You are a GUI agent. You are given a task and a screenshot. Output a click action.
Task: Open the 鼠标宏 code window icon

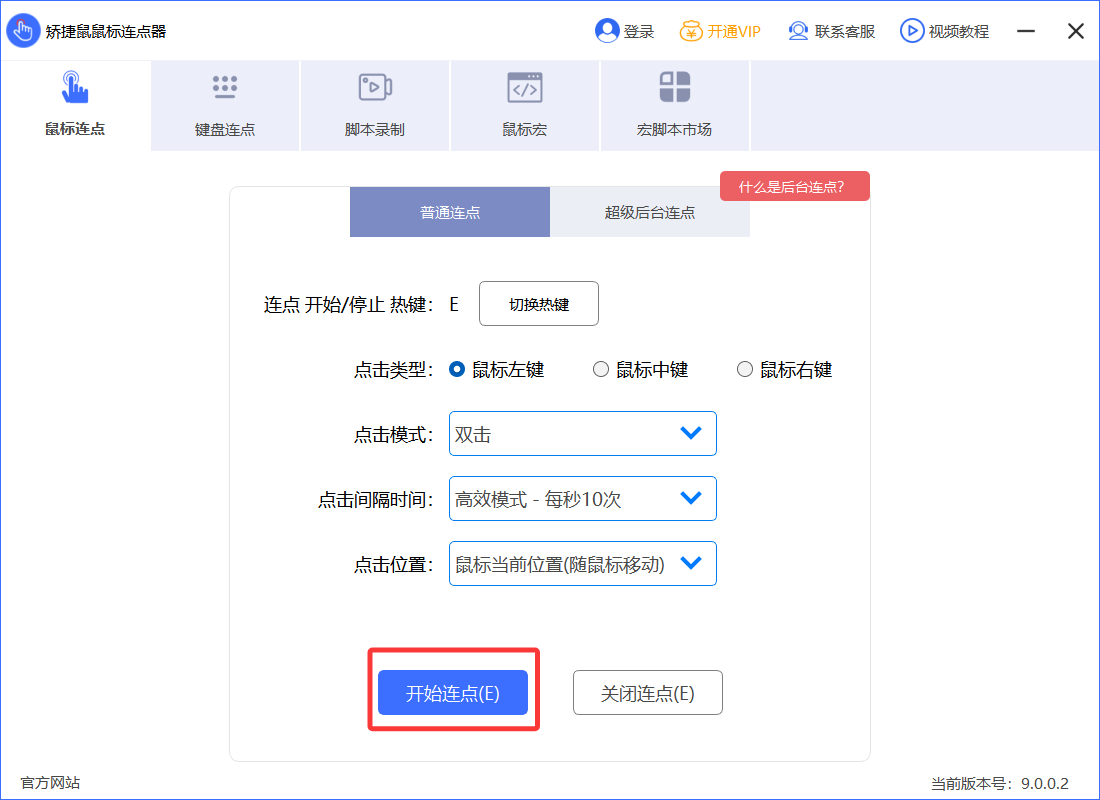click(525, 87)
